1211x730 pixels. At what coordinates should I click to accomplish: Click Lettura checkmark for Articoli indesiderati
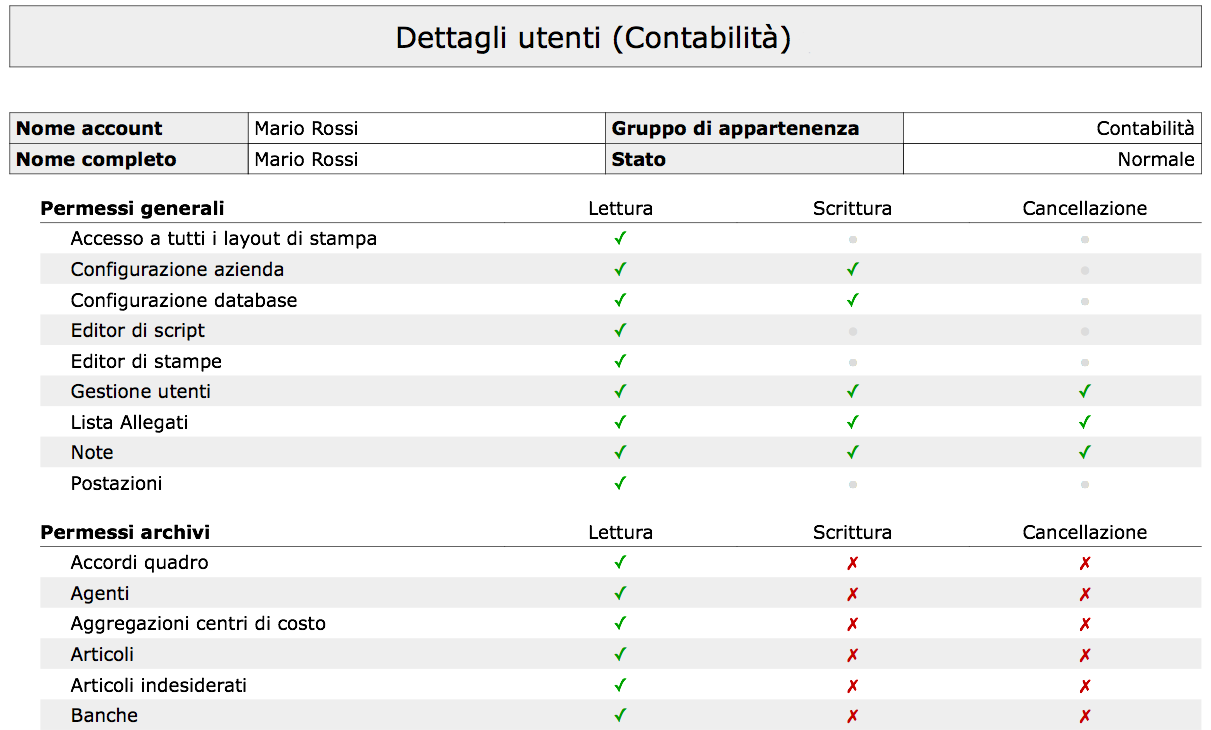pyautogui.click(x=620, y=685)
